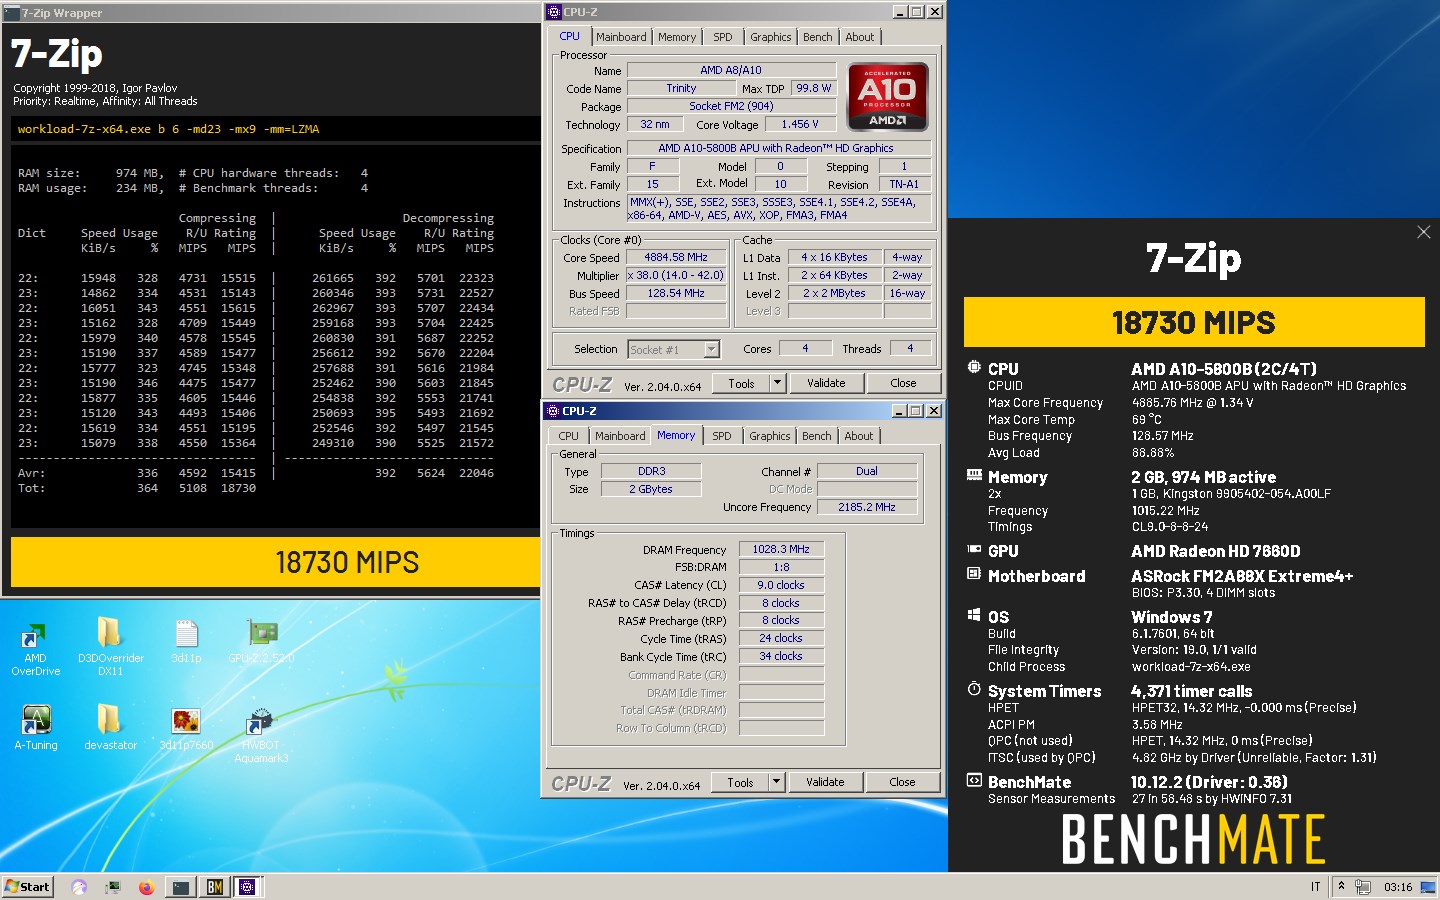
Task: Open the 3d11p text file icon
Action: [x=186, y=642]
